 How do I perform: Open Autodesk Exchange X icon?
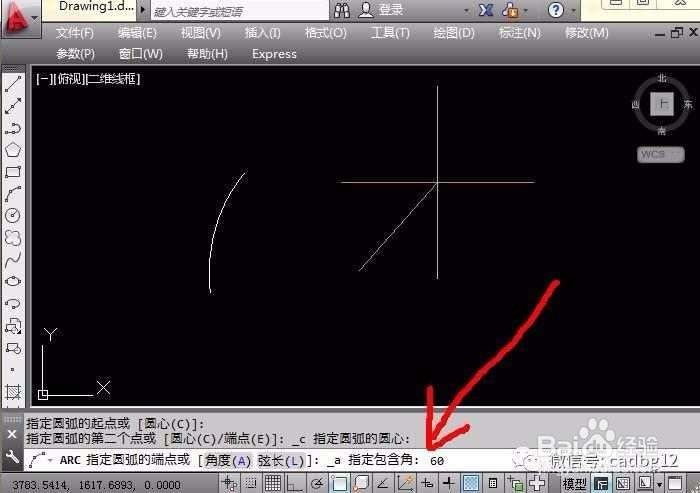point(486,10)
